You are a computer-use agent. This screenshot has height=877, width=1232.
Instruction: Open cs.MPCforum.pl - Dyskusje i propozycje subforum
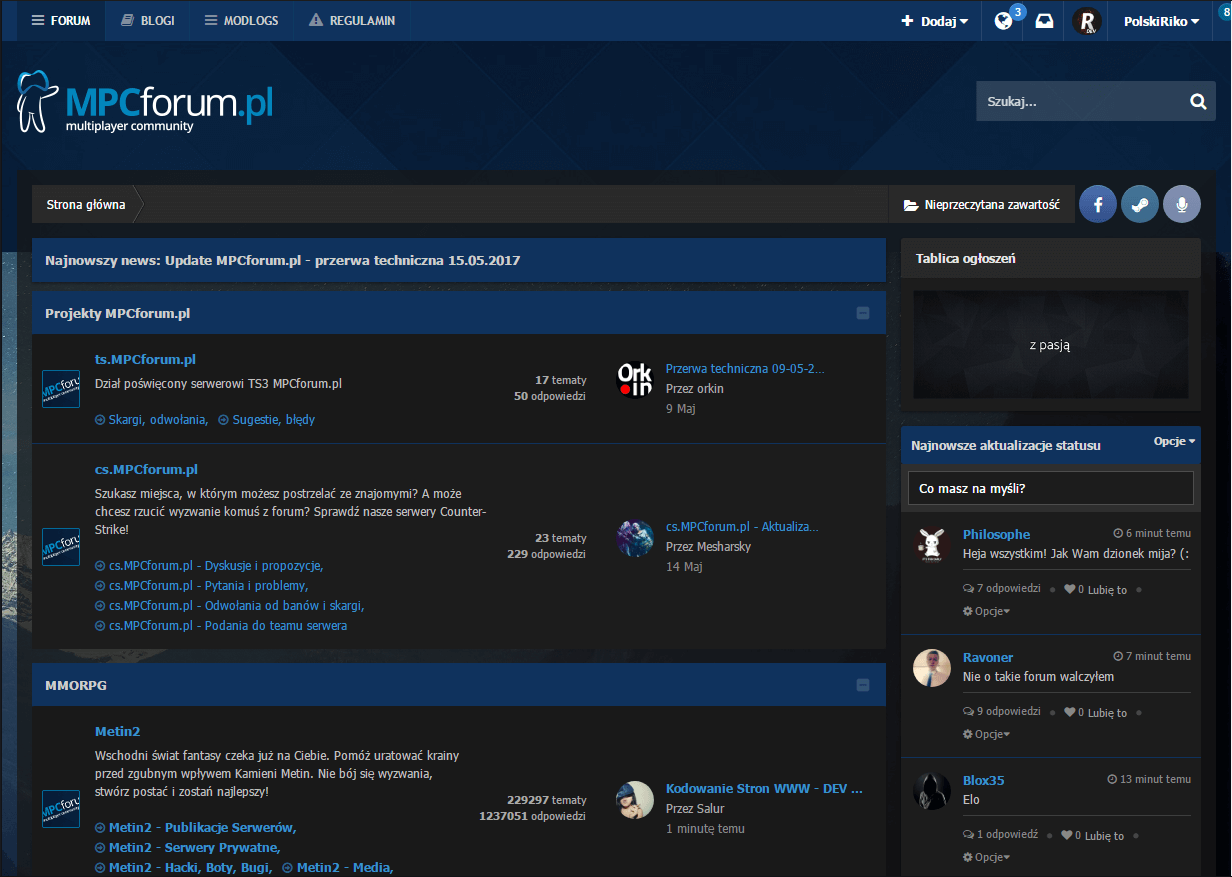(x=209, y=565)
